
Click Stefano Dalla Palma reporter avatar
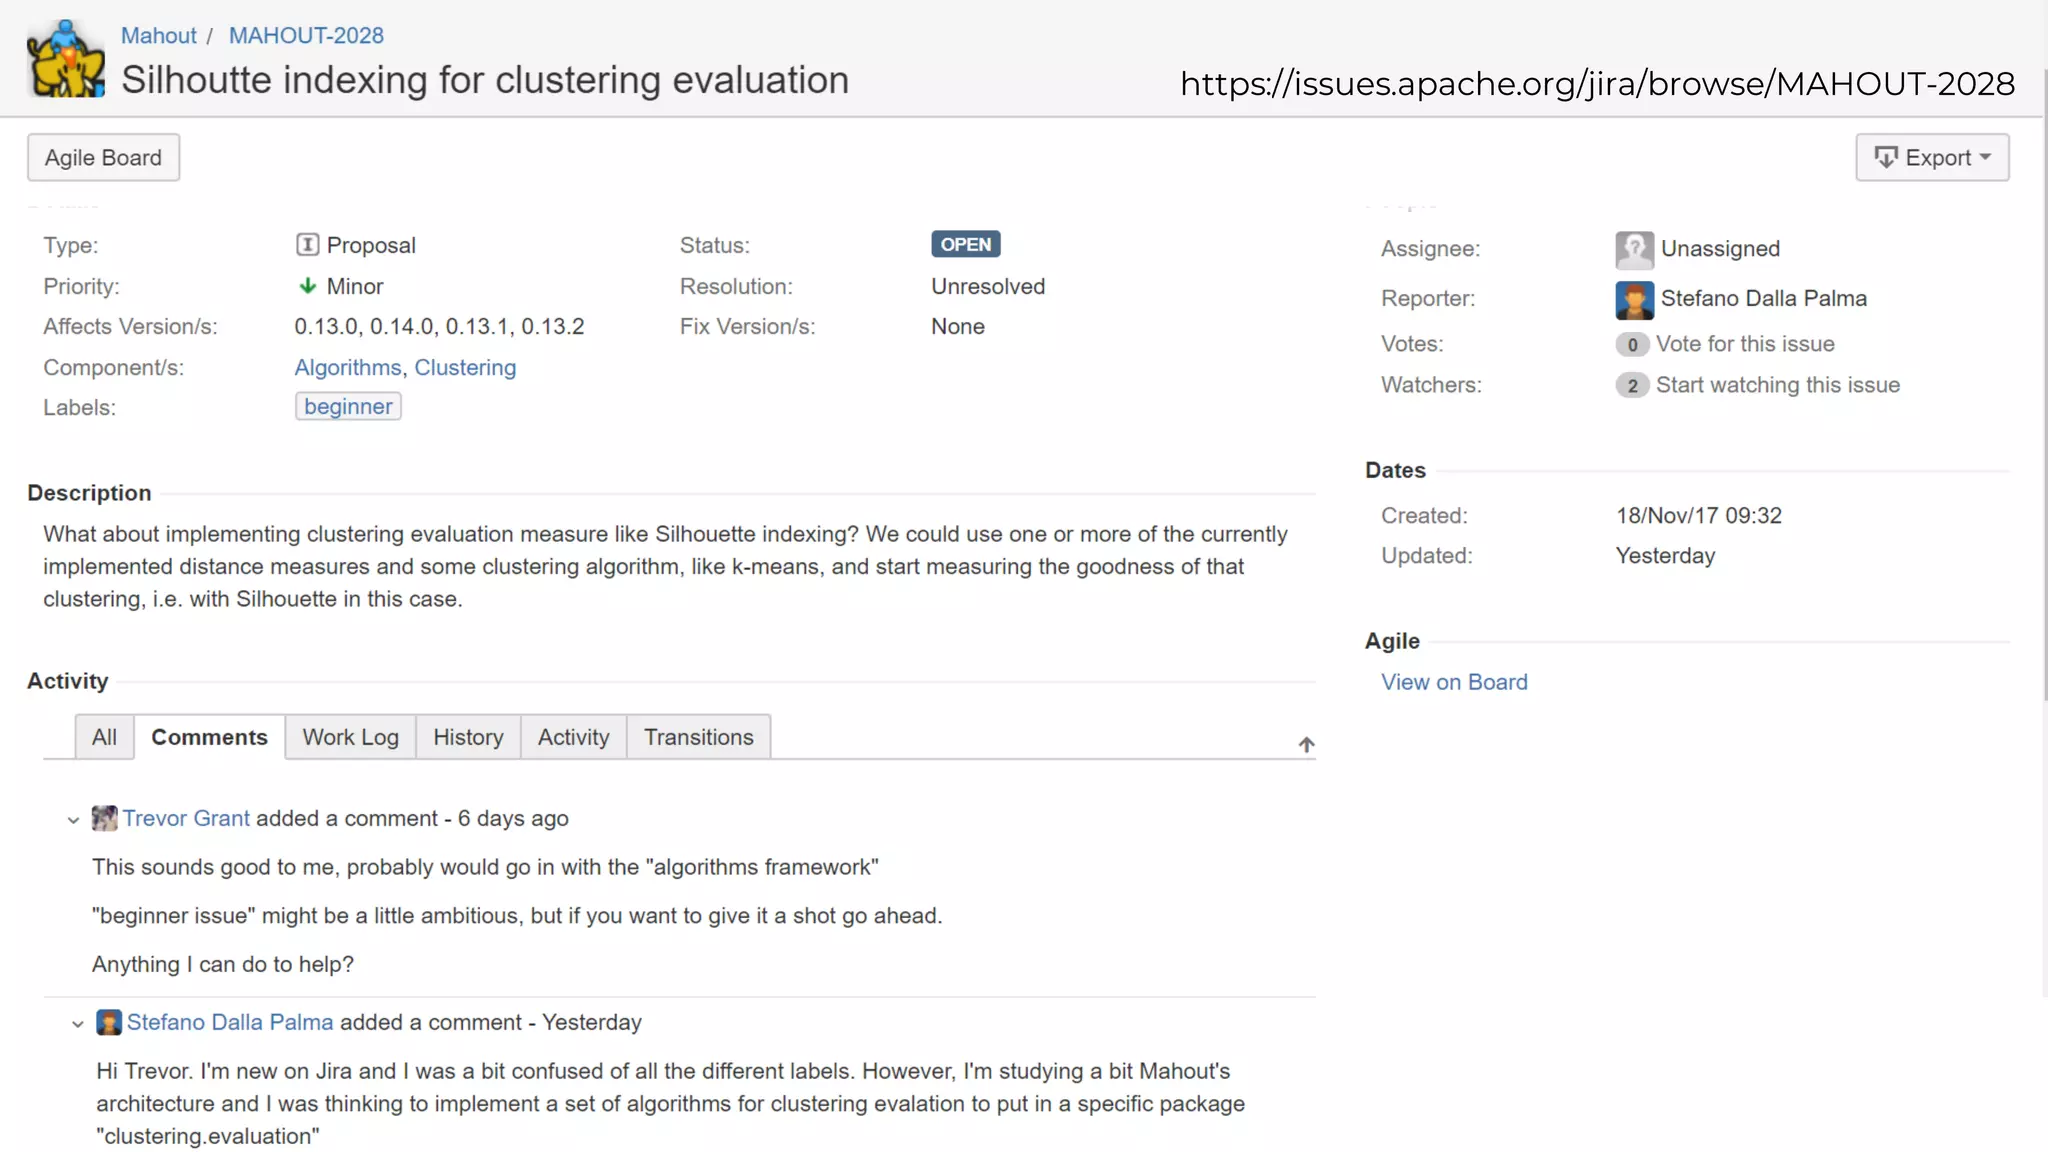(1633, 299)
